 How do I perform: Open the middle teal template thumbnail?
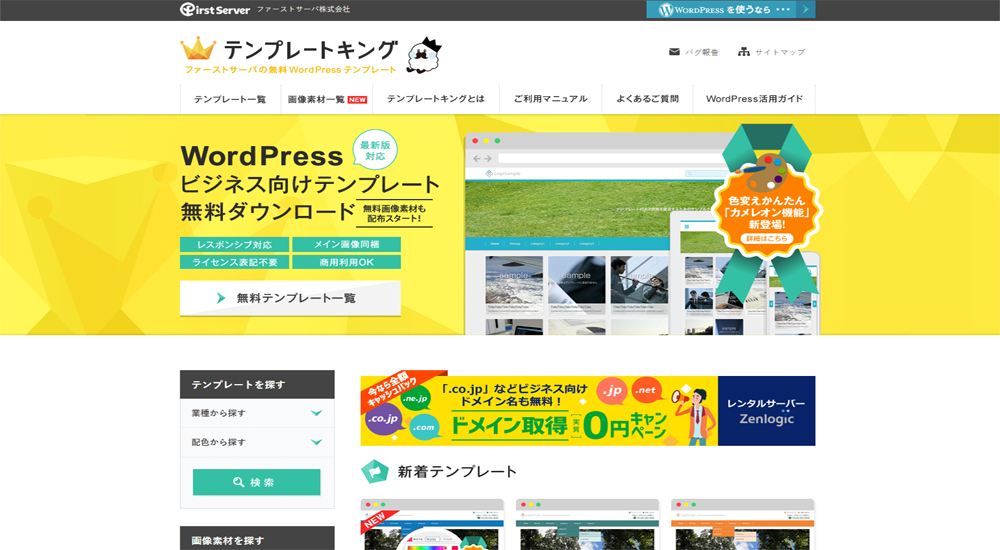(x=587, y=524)
